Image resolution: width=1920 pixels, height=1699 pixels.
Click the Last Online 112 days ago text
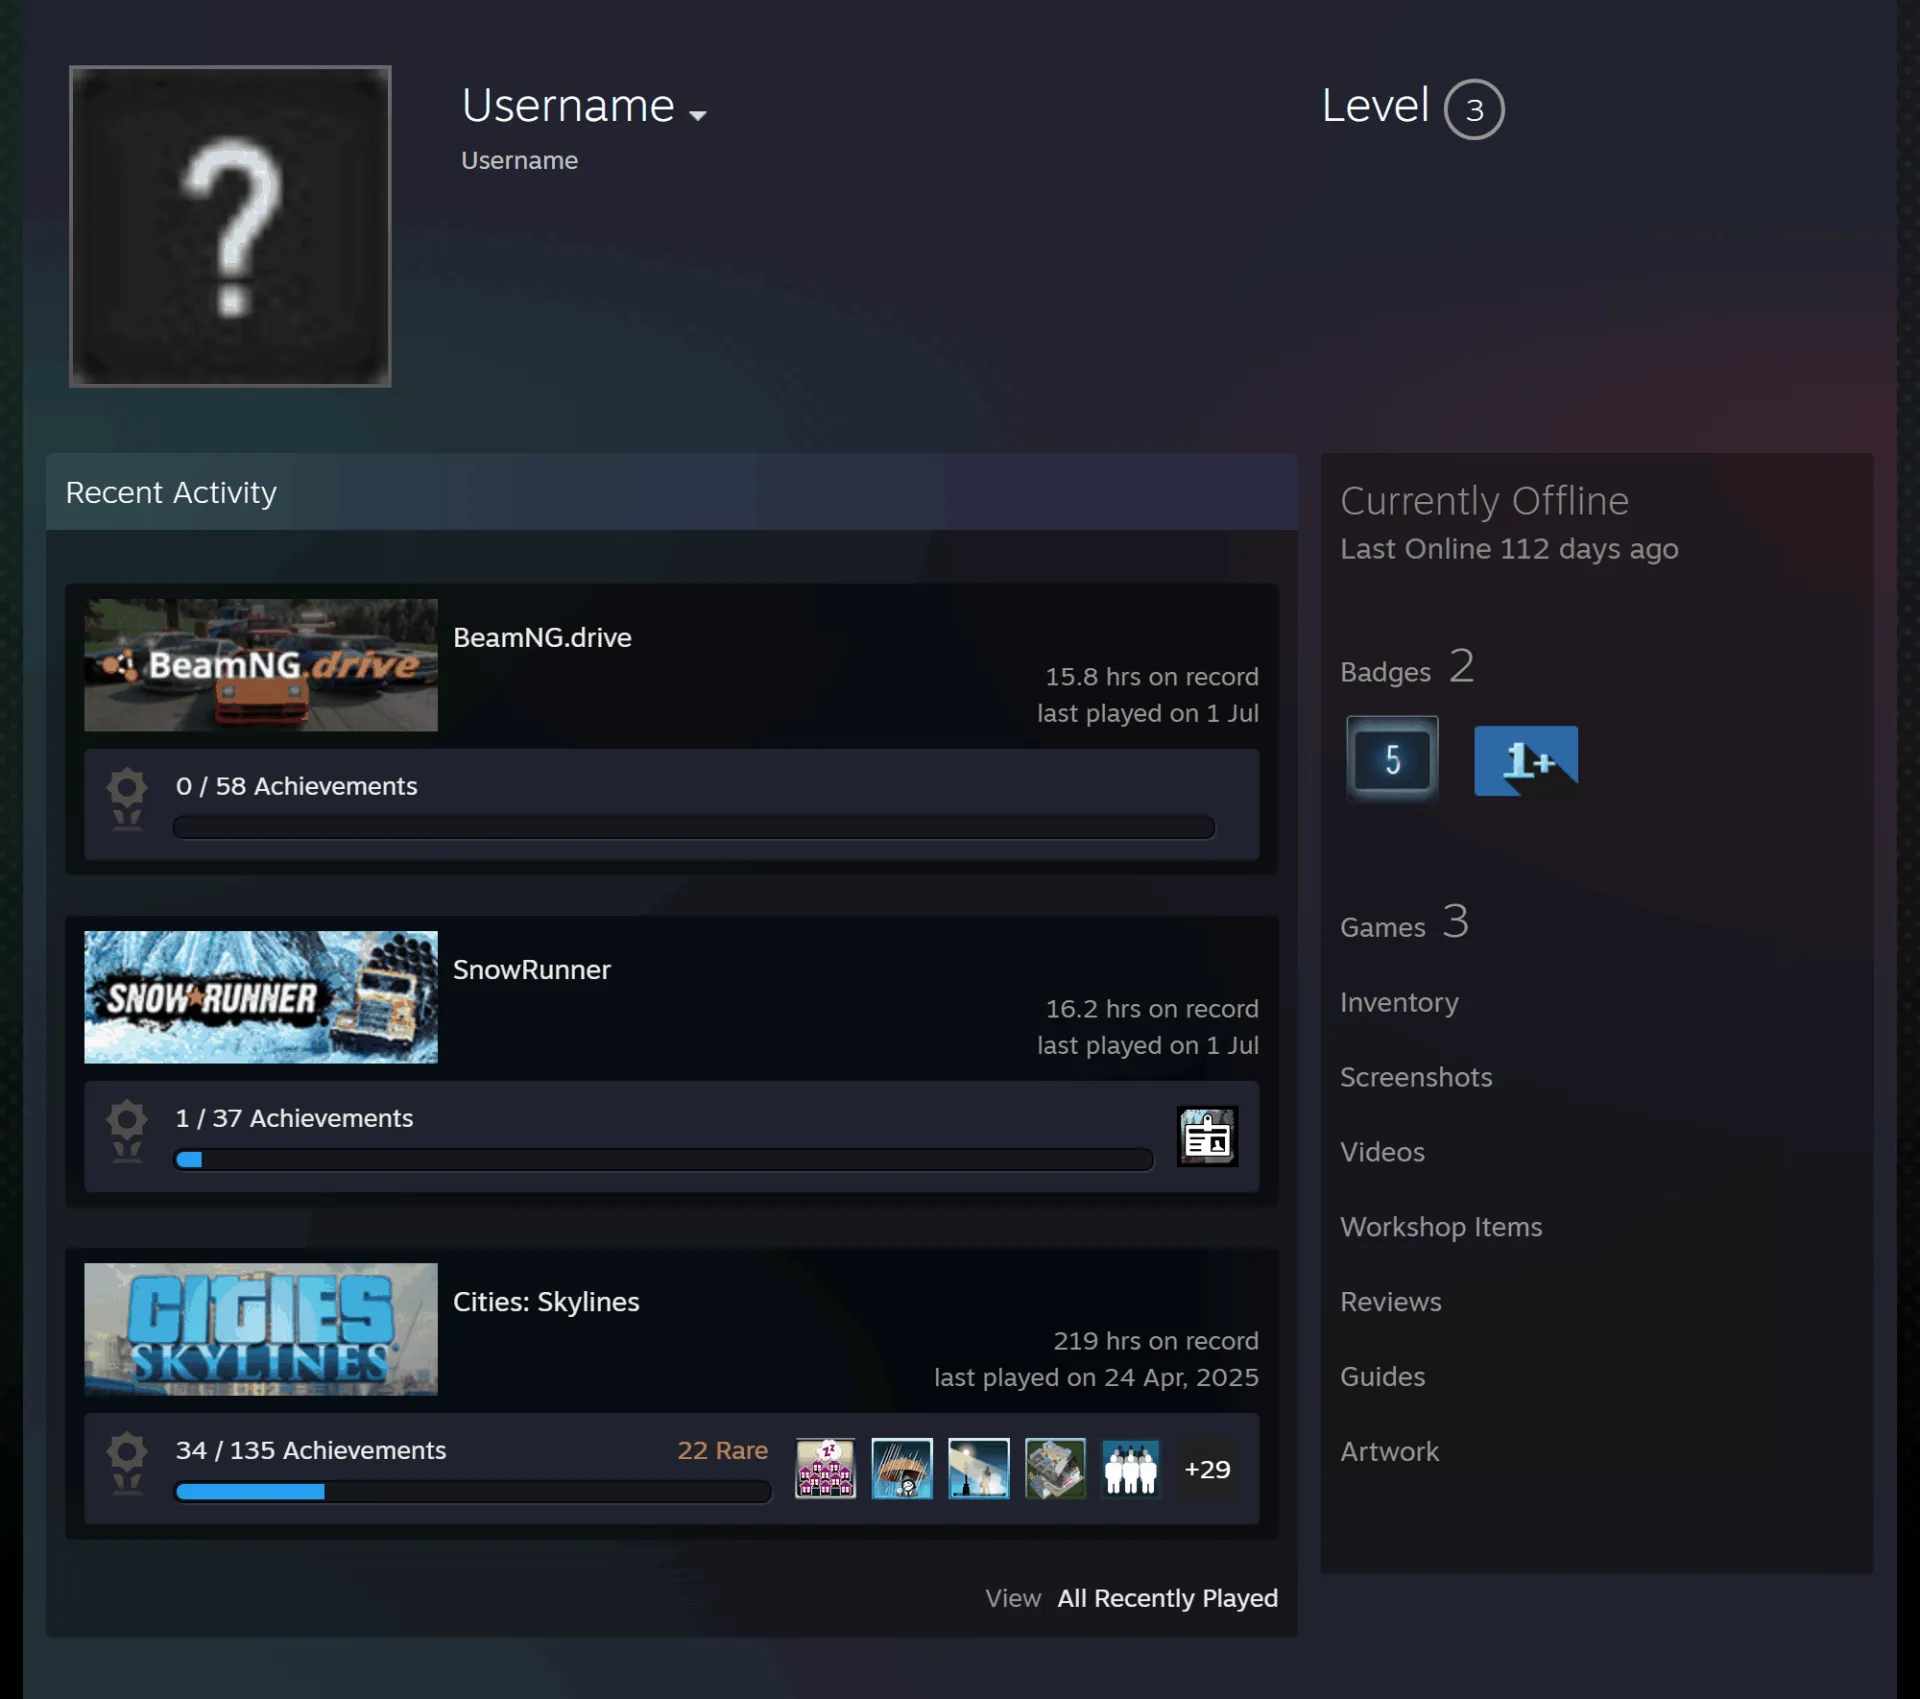(x=1509, y=549)
